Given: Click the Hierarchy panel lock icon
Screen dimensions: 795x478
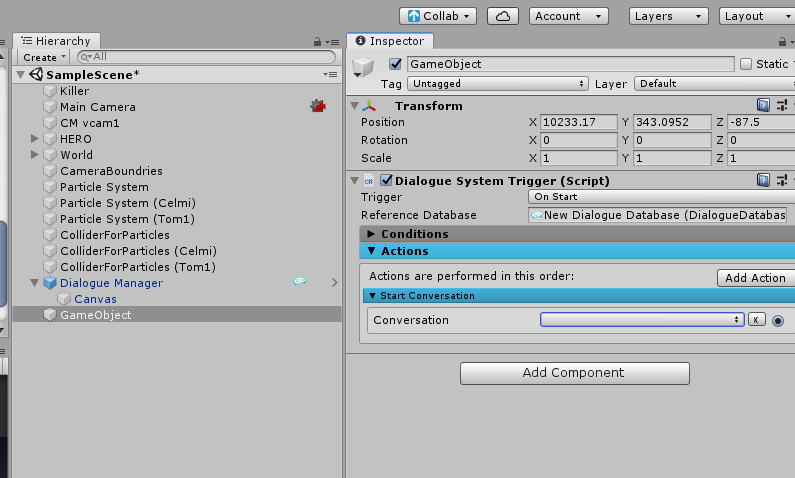Looking at the screenshot, I should 317,42.
